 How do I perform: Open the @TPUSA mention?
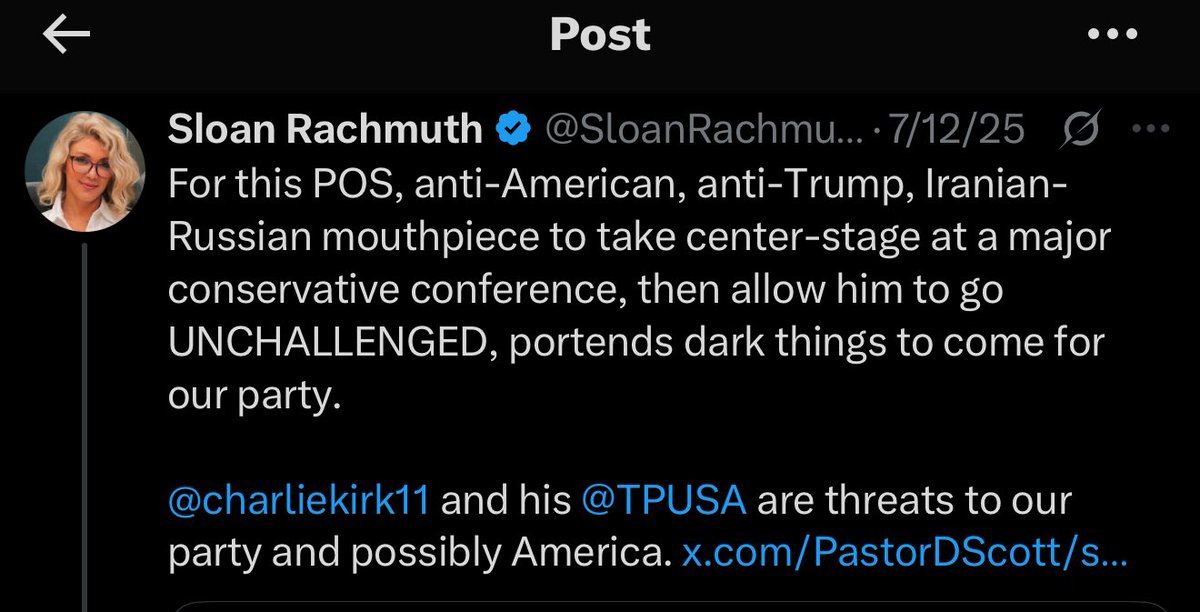[x=664, y=499]
